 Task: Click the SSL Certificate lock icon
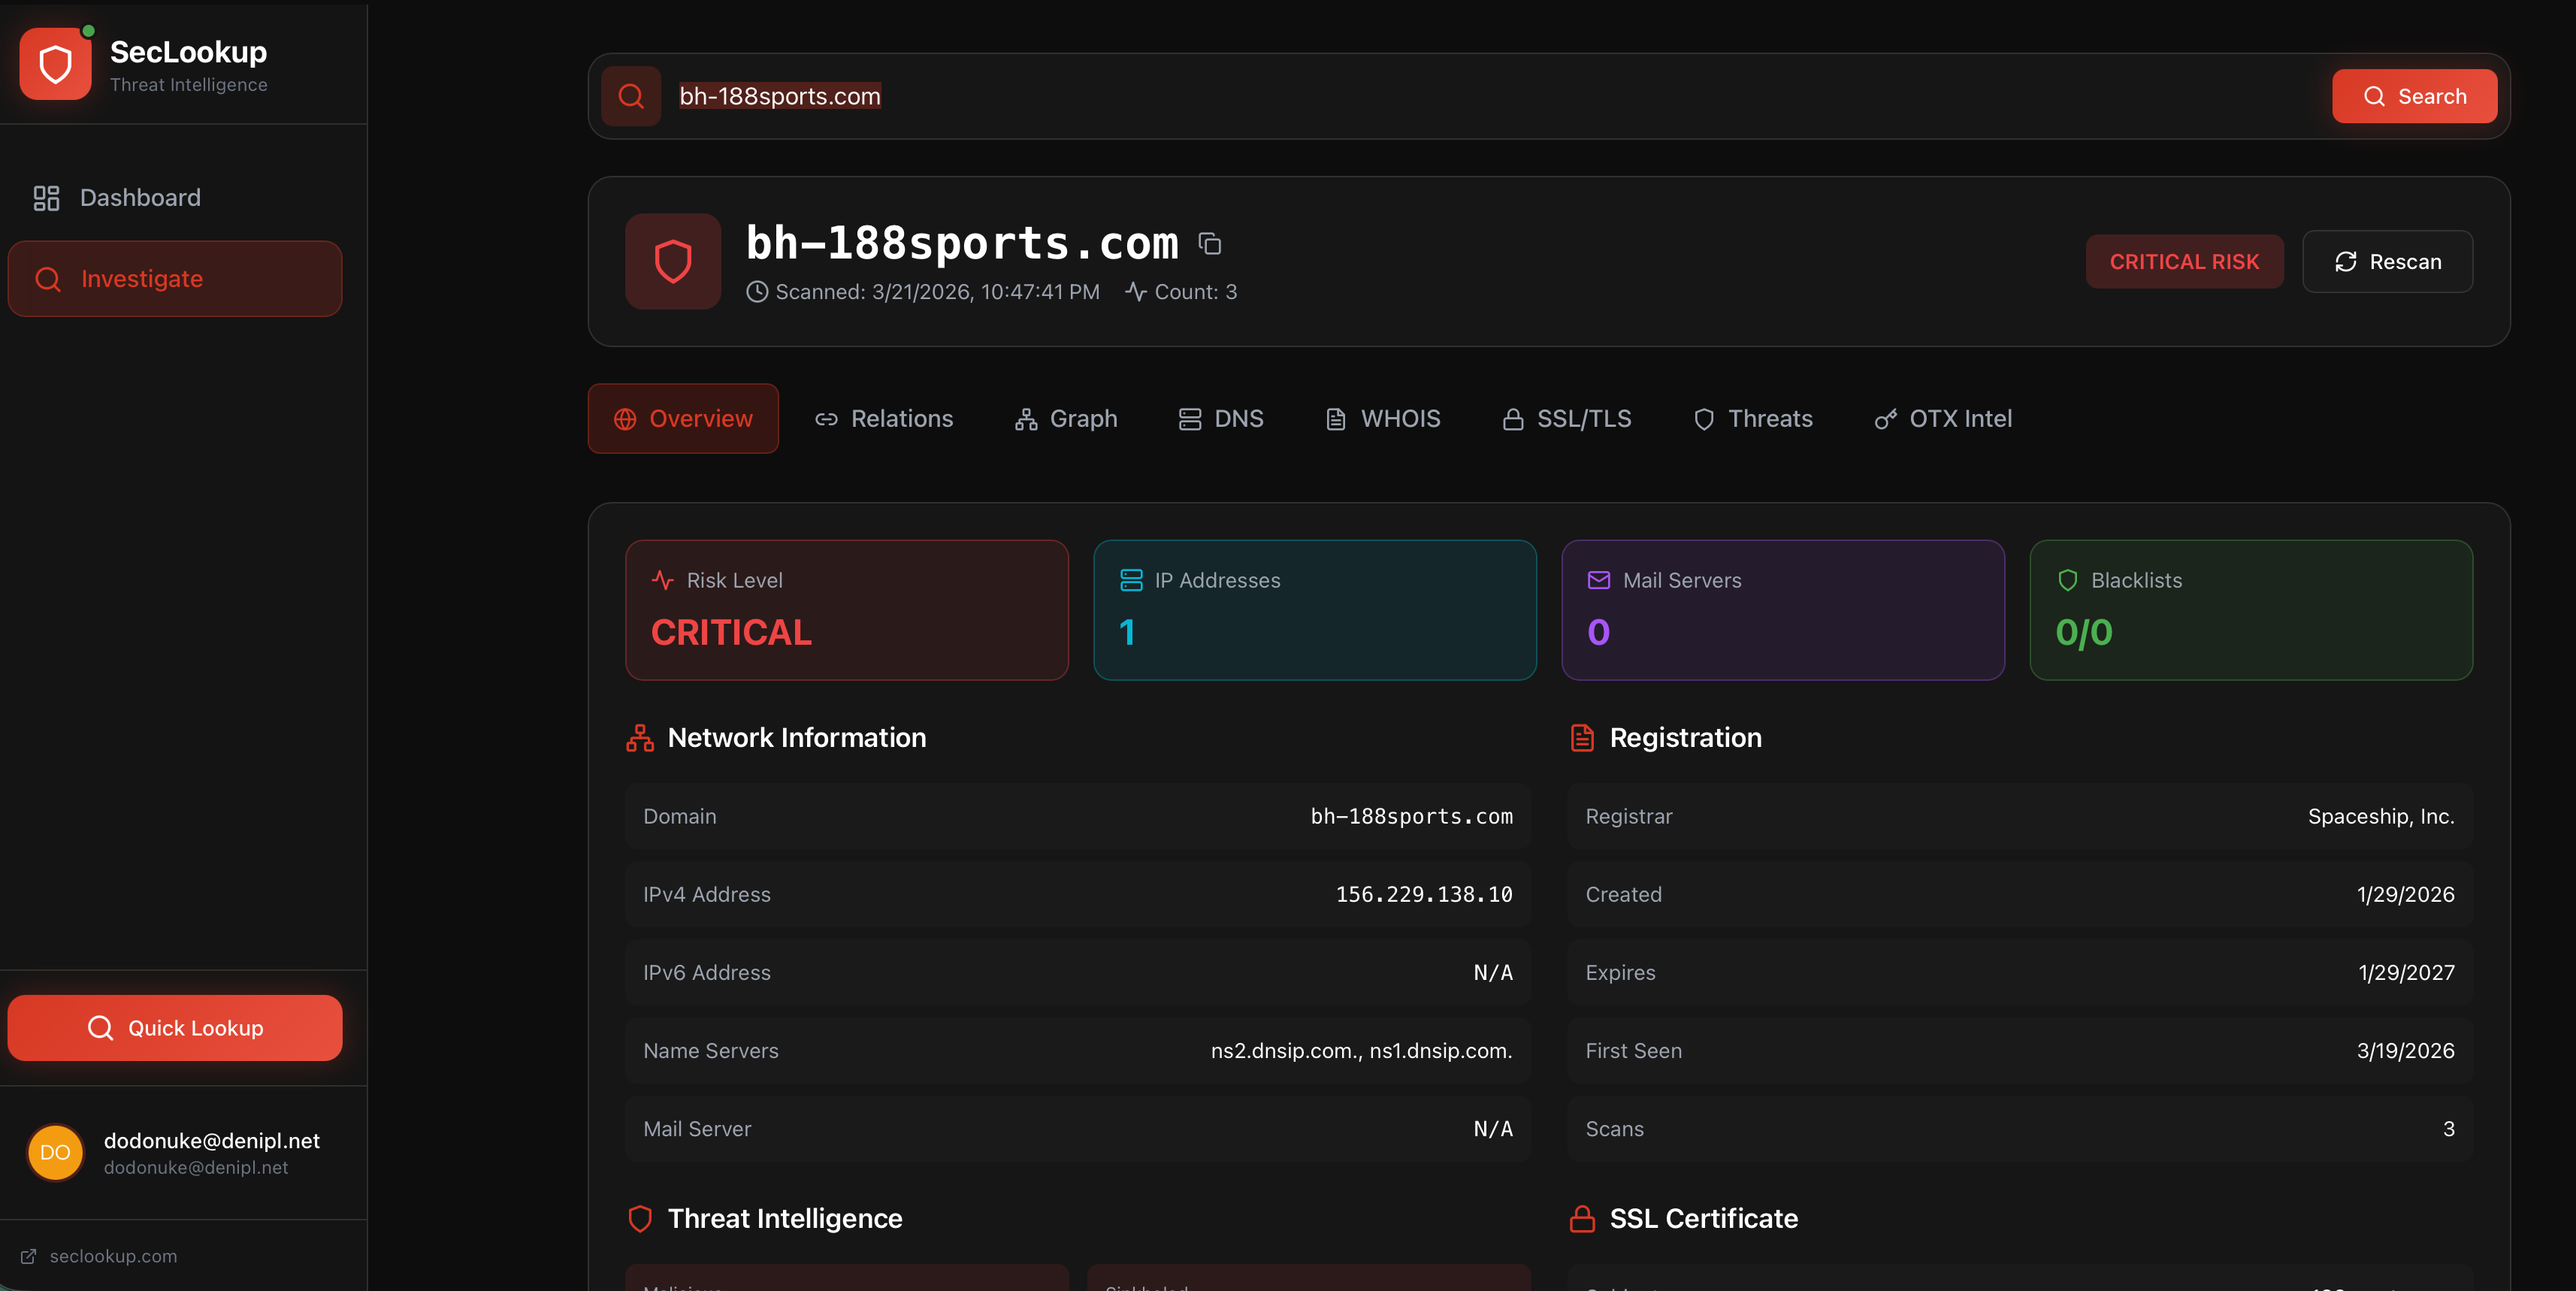(1582, 1218)
